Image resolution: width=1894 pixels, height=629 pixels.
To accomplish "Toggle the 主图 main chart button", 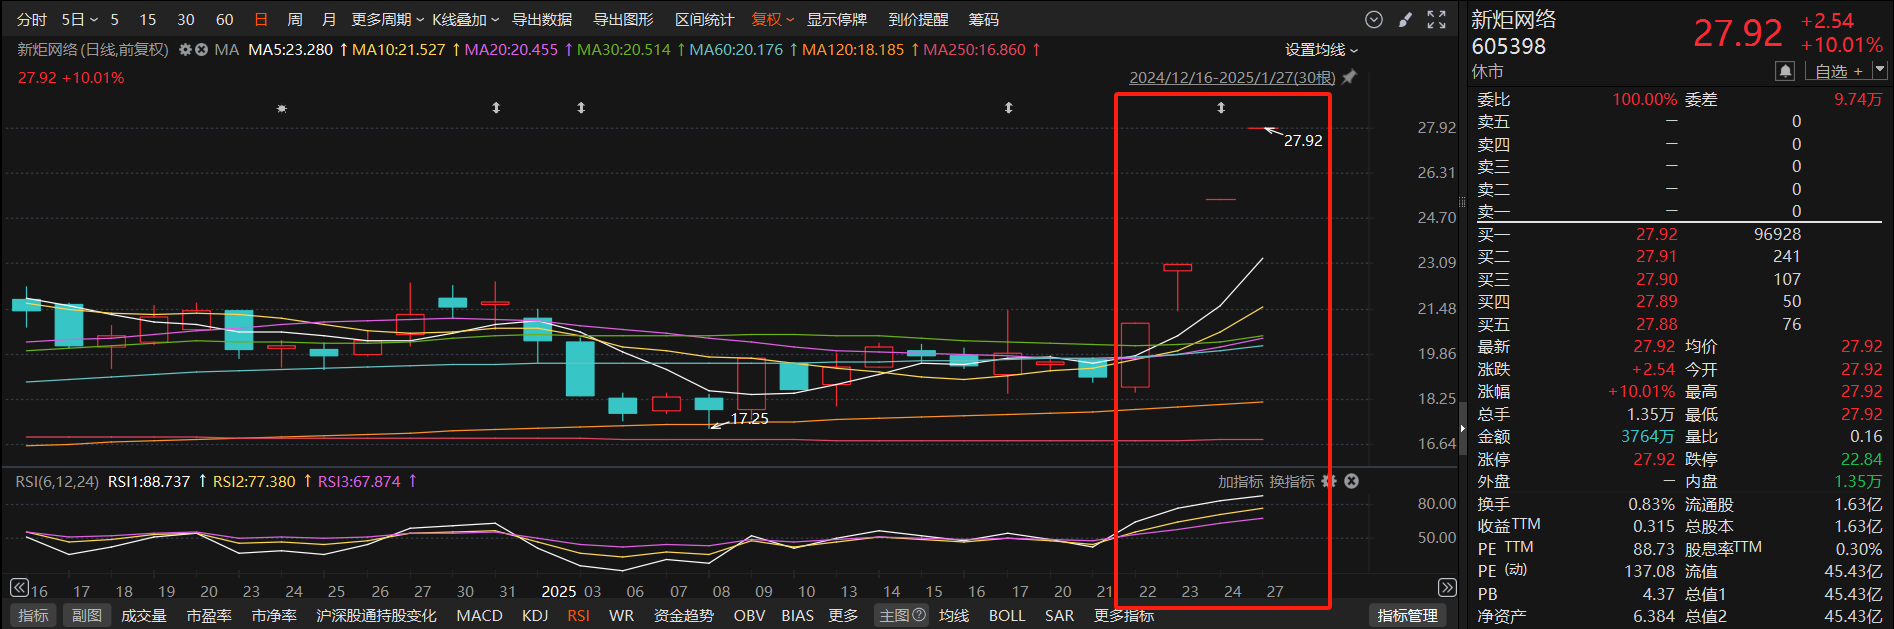I will (901, 615).
